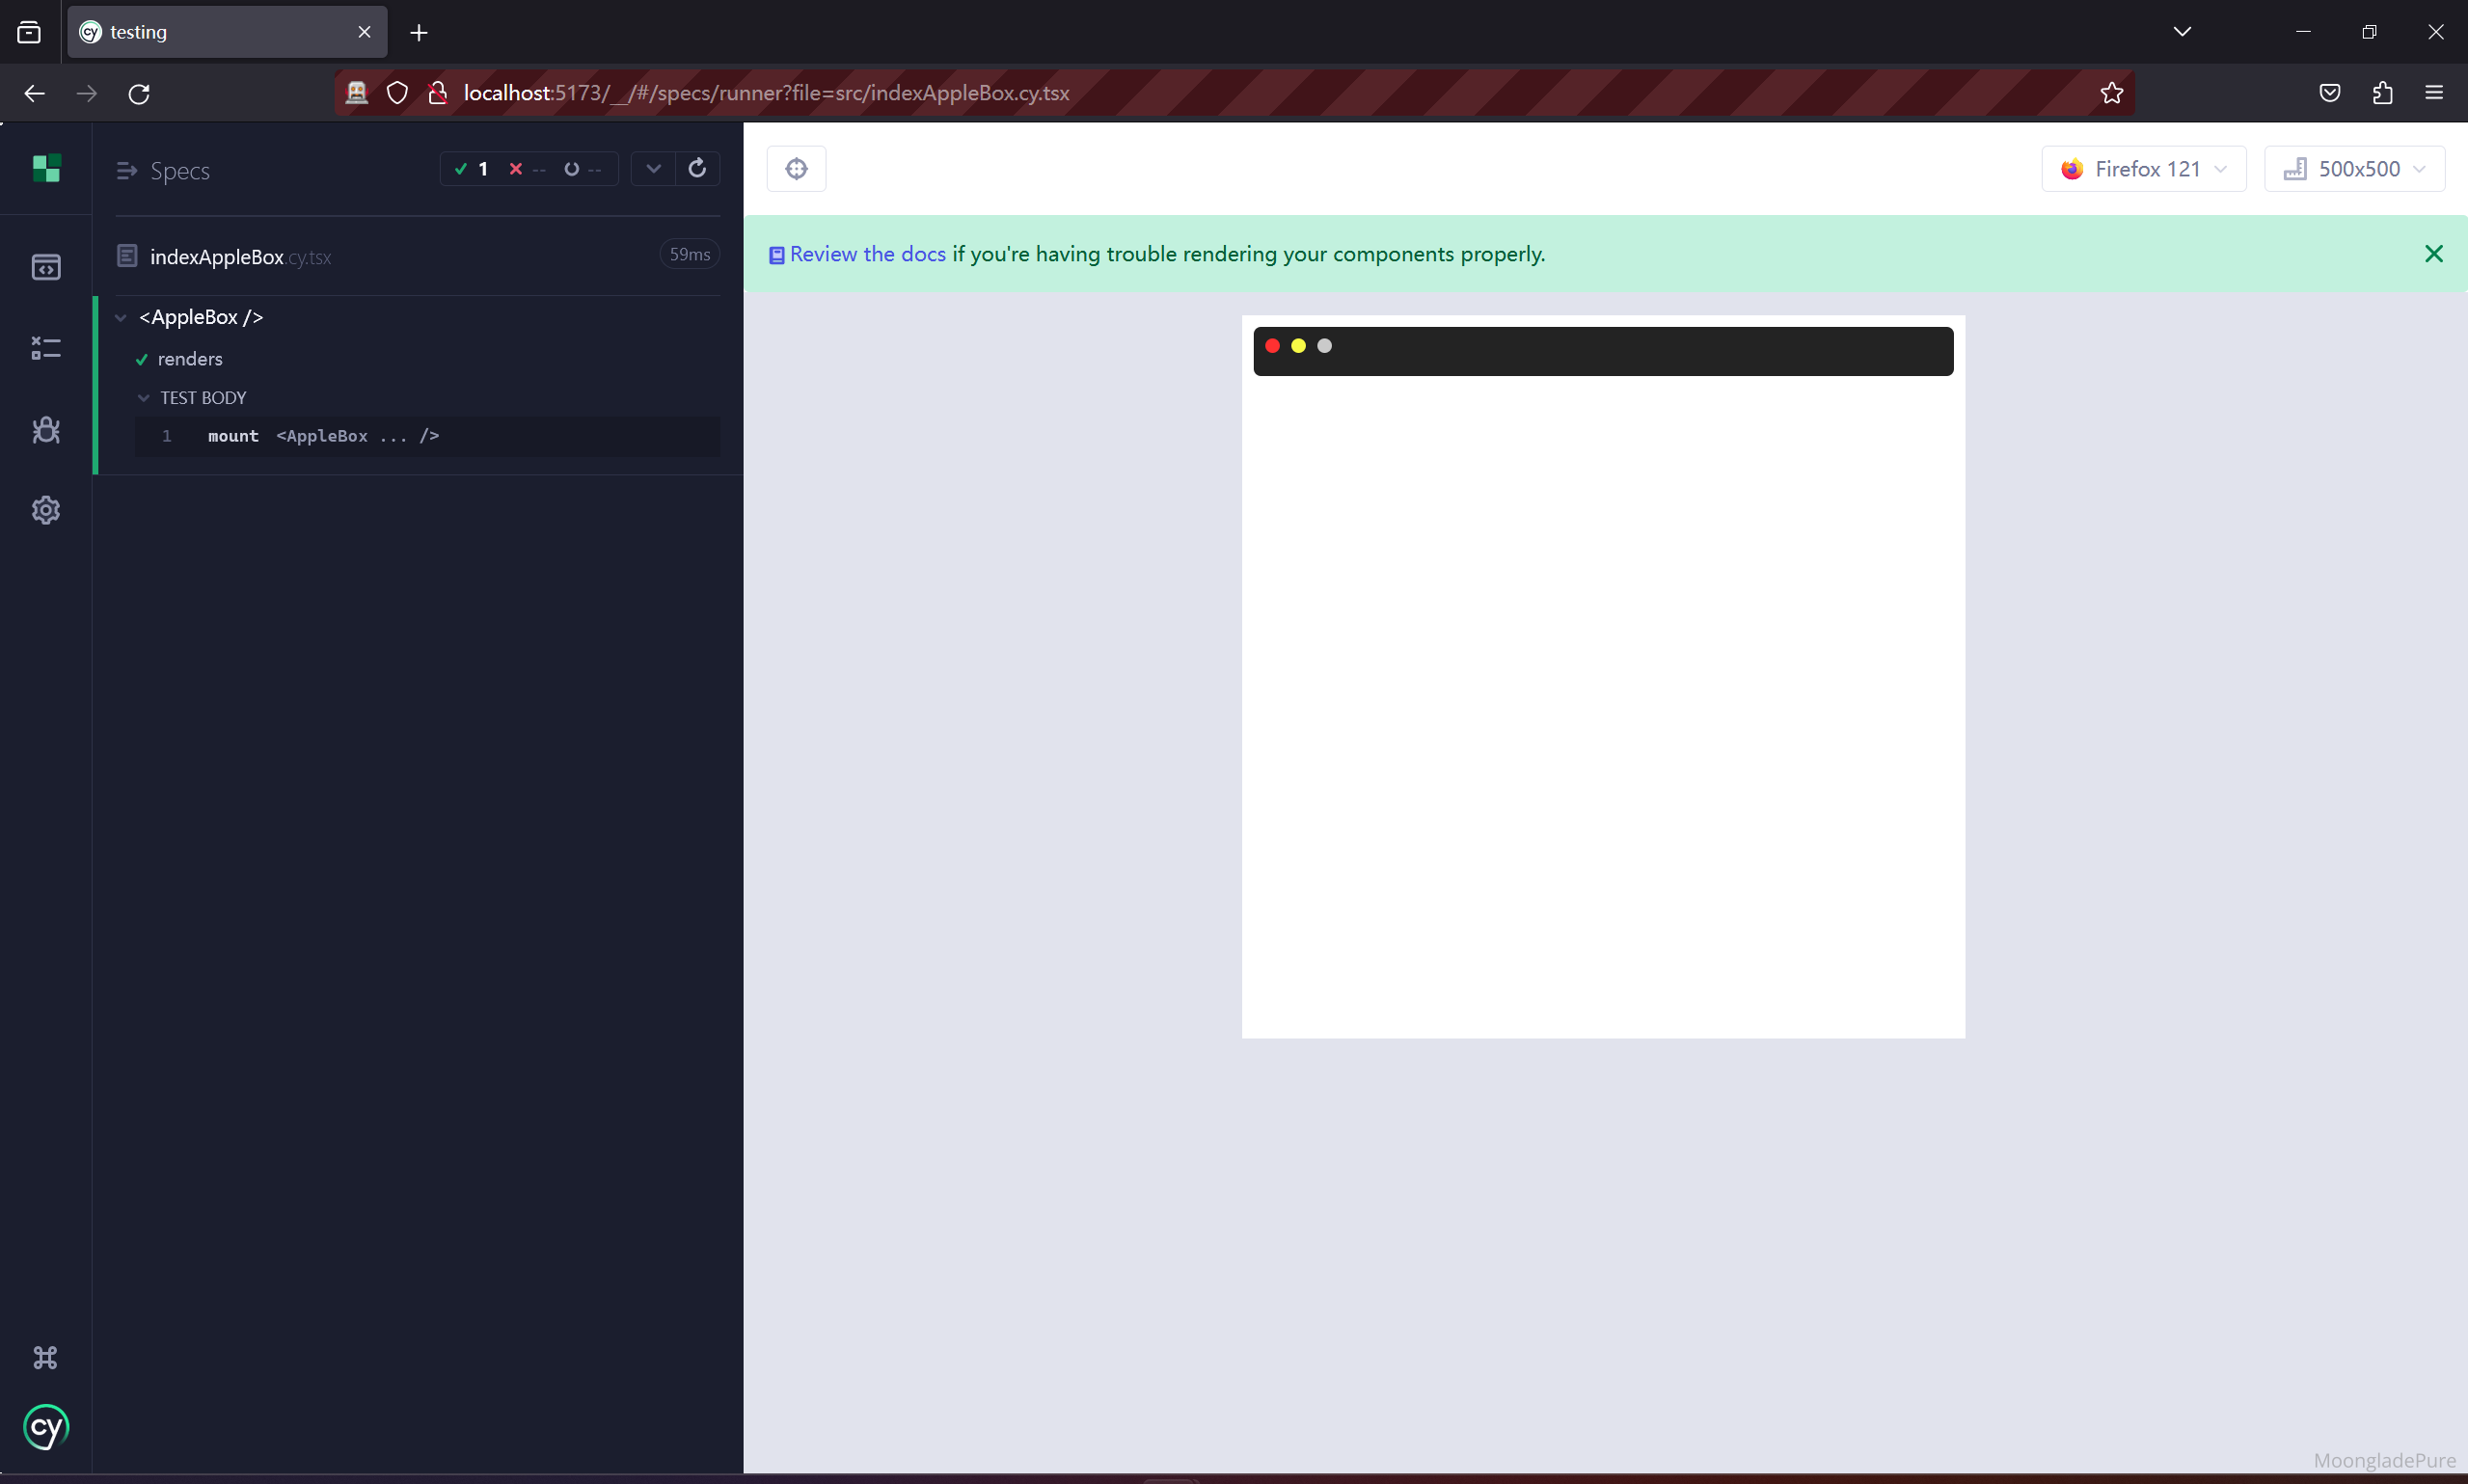
Task: Click the crosshair selector icon in toolbar
Action: click(x=797, y=168)
